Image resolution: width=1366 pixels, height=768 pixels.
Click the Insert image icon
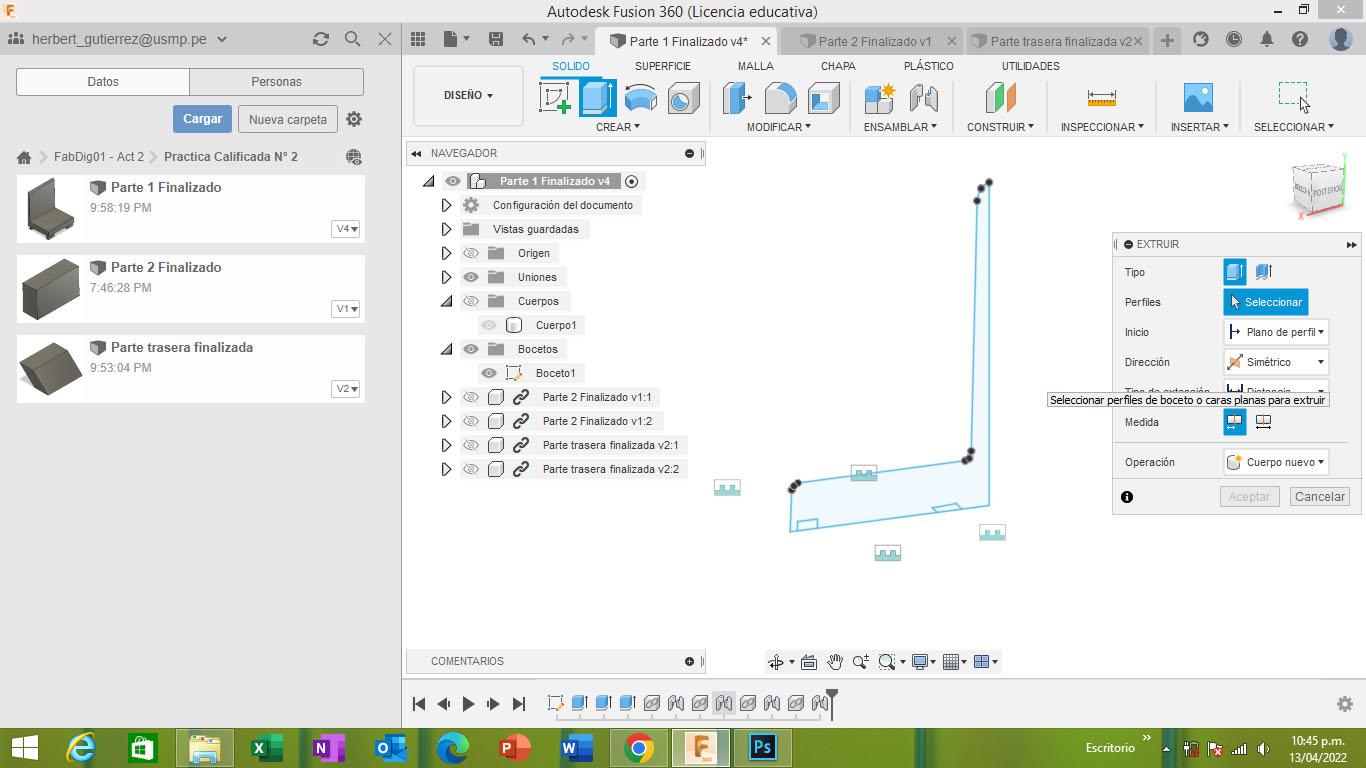click(x=1198, y=97)
